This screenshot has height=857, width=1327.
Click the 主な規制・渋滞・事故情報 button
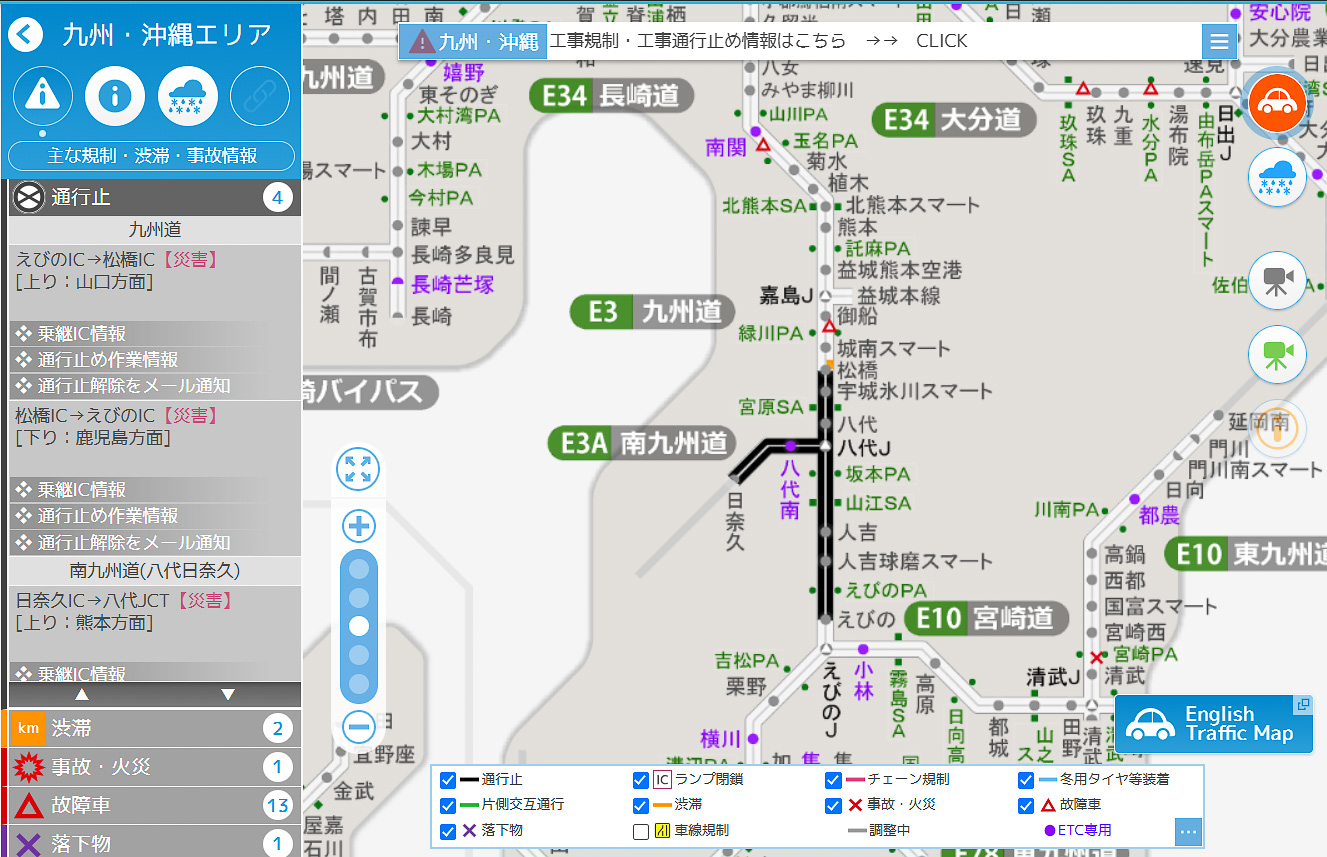tap(152, 156)
